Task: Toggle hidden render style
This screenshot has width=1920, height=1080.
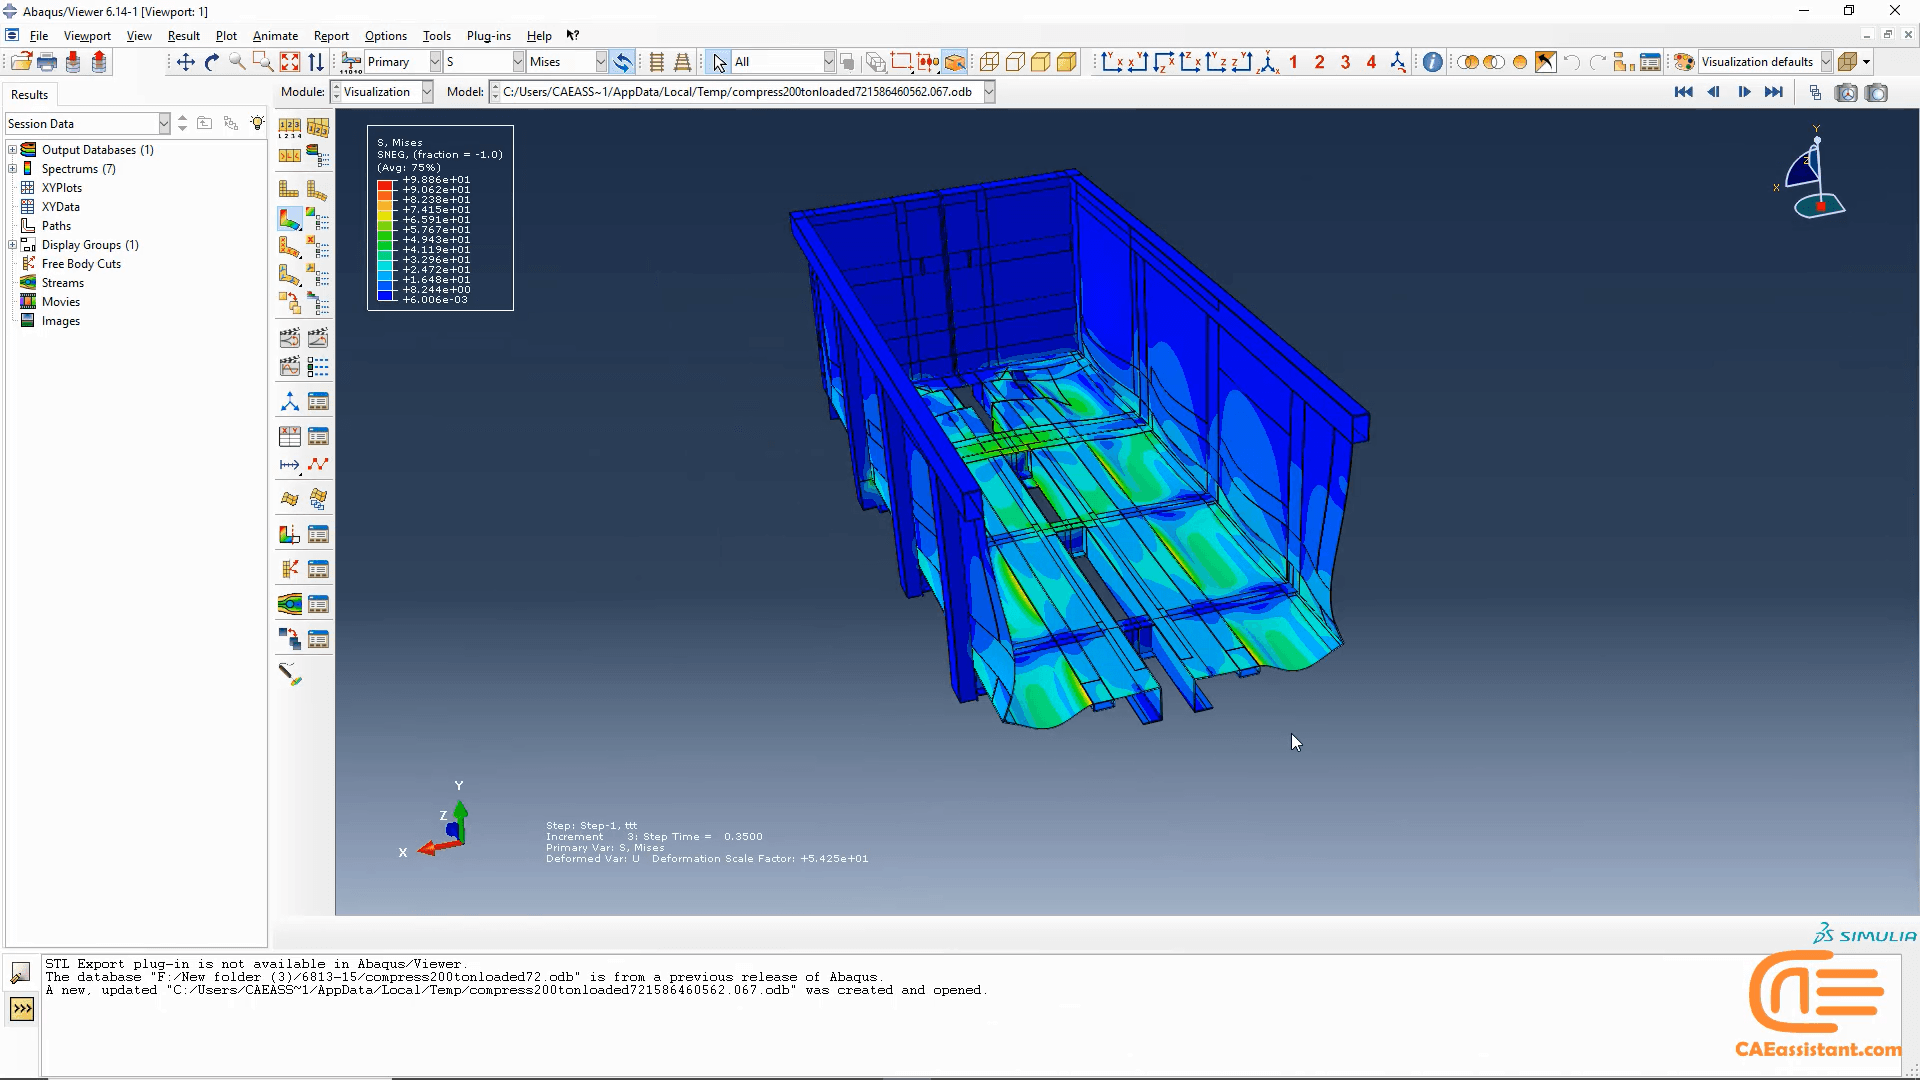Action: 1015,62
